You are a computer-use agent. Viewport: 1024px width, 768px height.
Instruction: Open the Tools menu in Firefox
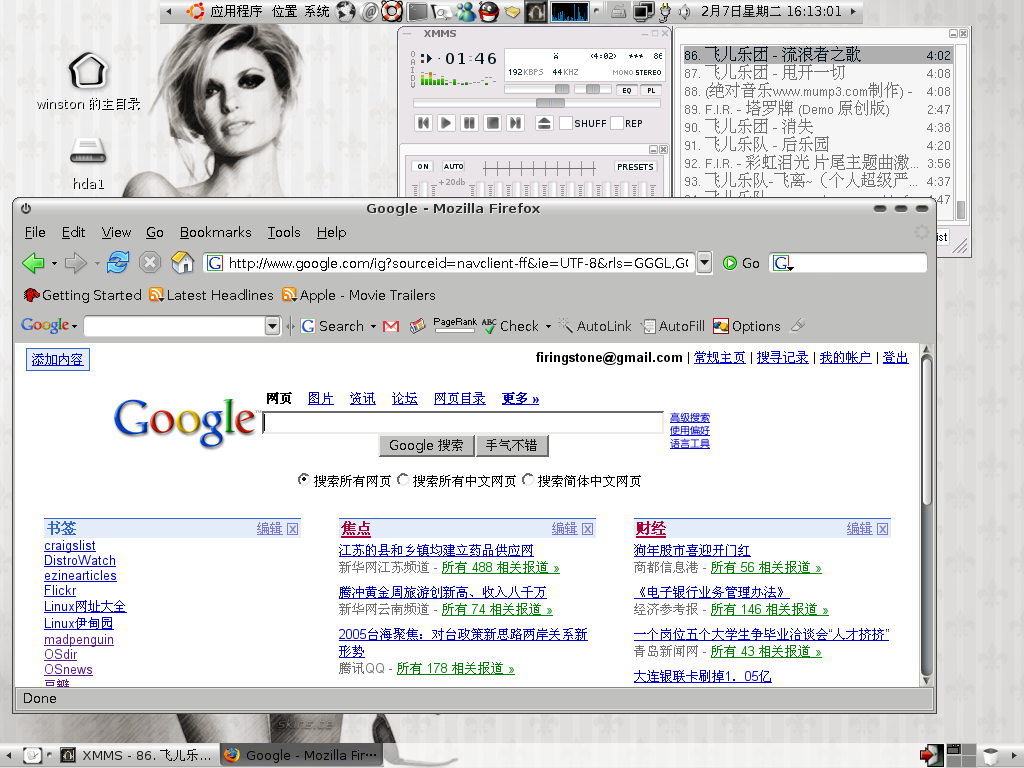pos(284,232)
